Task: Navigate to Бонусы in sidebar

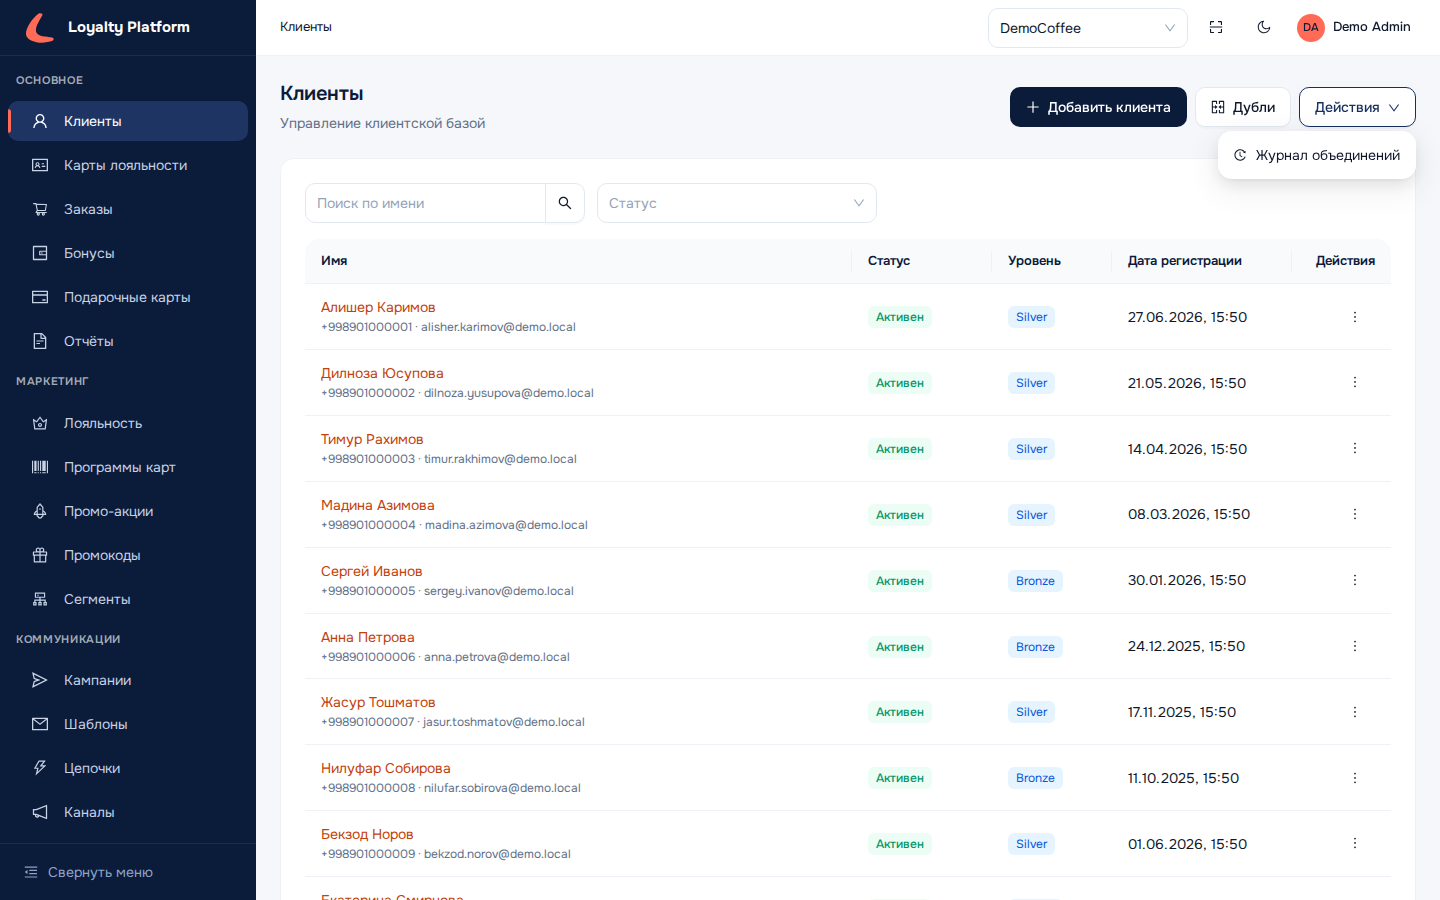Action: point(128,253)
